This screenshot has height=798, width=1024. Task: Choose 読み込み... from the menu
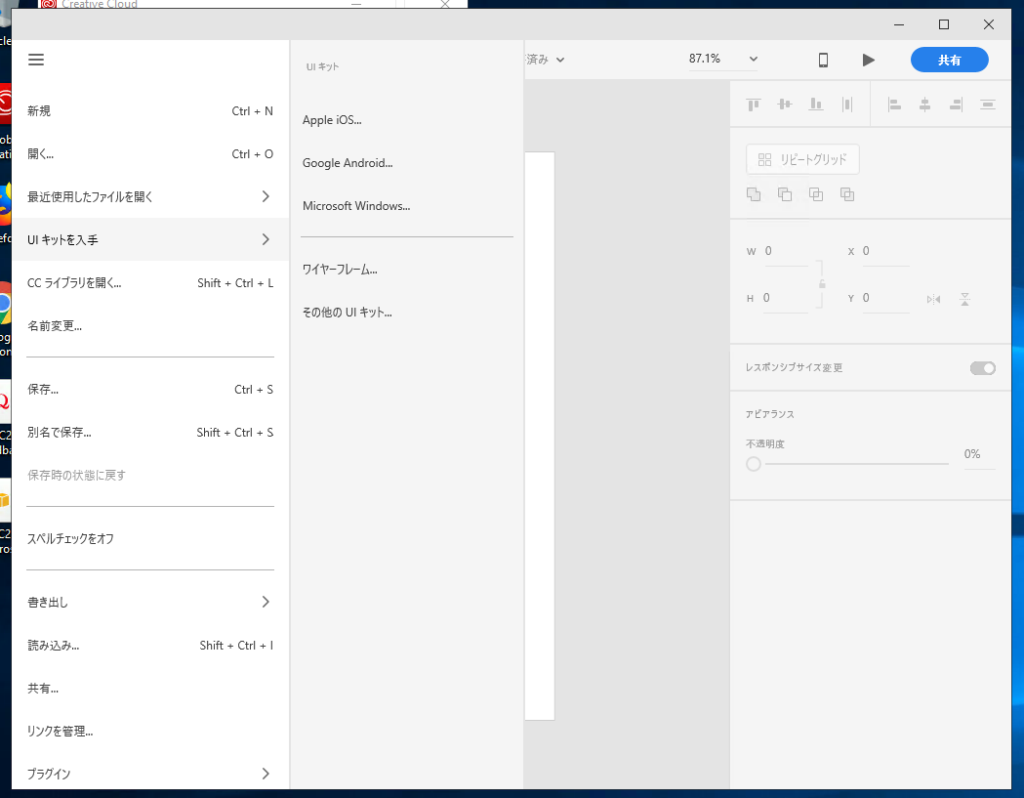pos(150,645)
